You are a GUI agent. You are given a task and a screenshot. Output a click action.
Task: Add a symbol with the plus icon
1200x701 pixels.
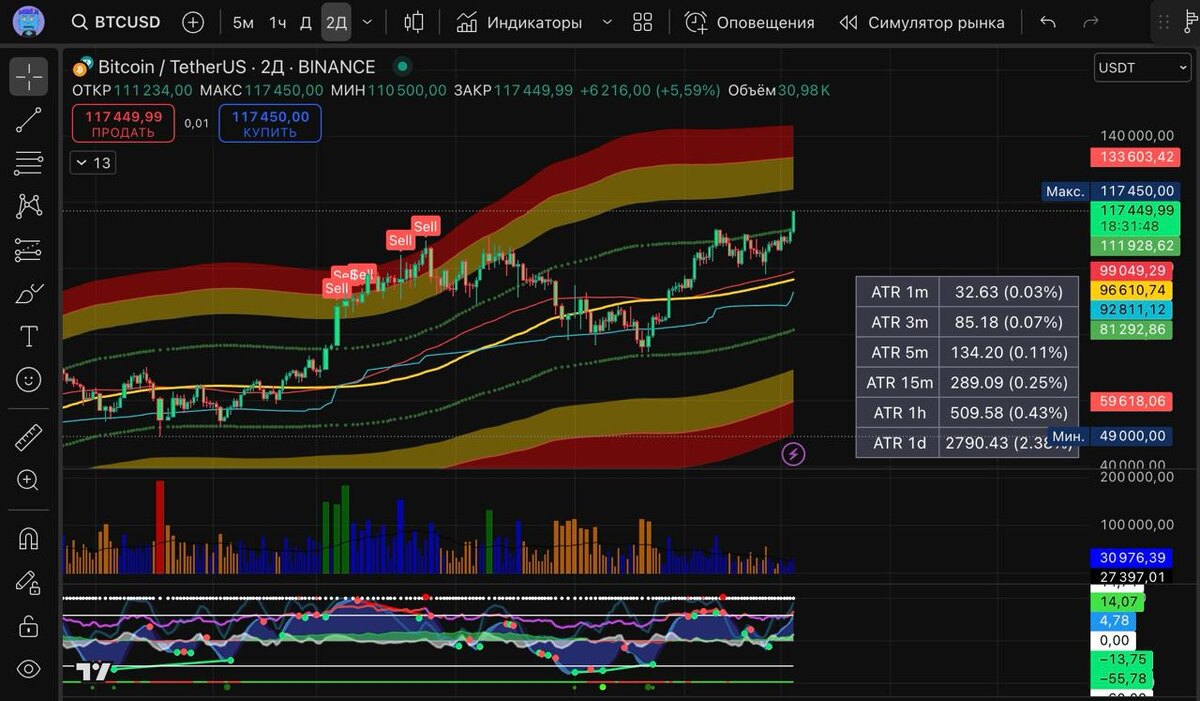(x=193, y=22)
